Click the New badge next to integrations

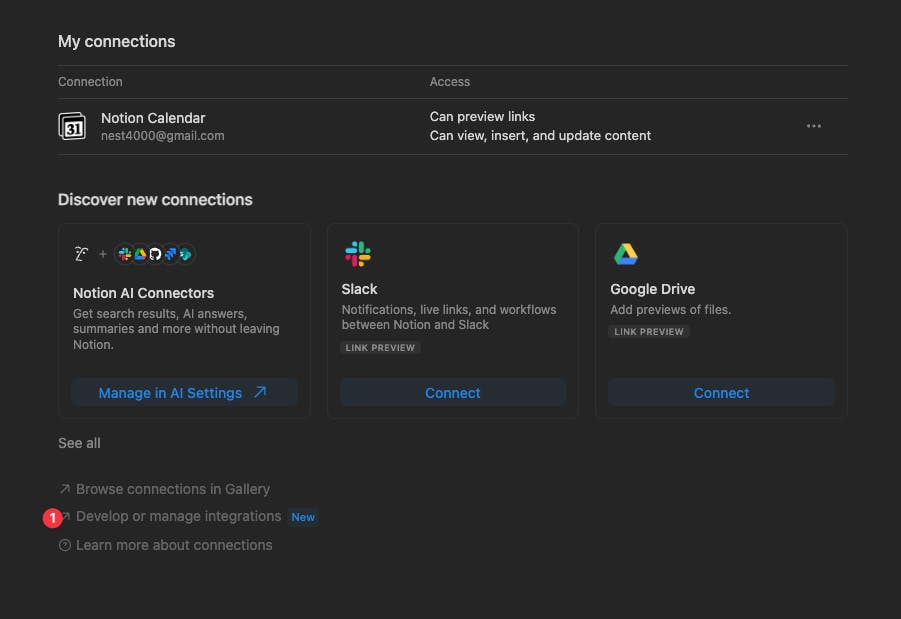pyautogui.click(x=303, y=517)
